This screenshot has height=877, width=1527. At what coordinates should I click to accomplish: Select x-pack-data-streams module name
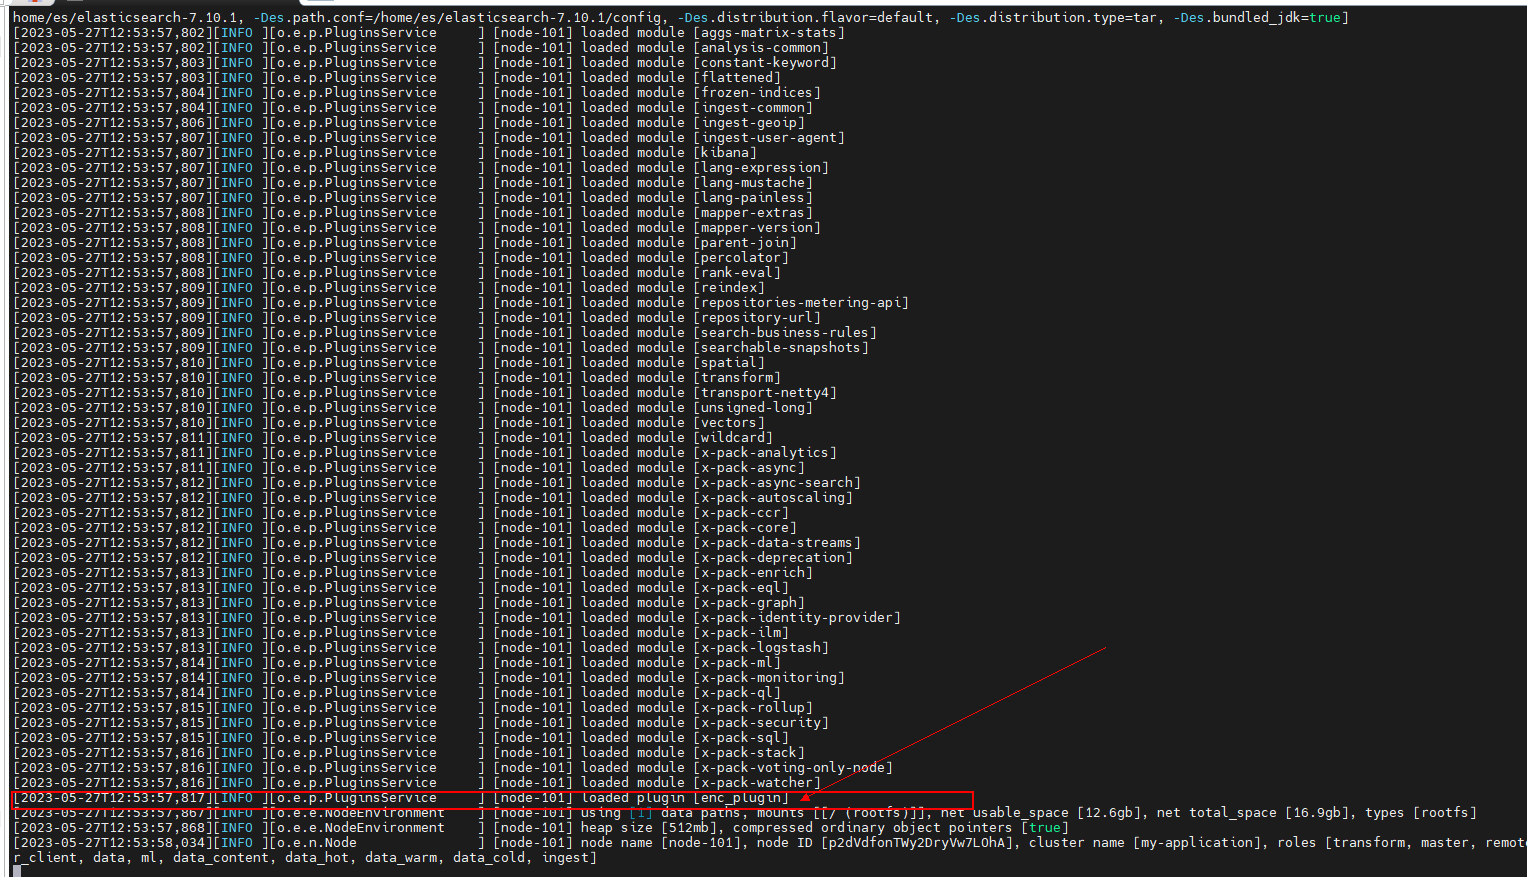point(777,543)
